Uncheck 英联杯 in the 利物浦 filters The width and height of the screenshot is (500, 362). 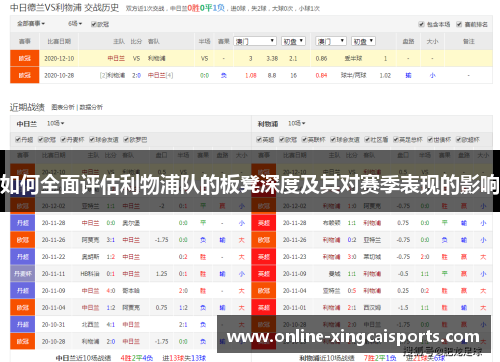(305, 139)
